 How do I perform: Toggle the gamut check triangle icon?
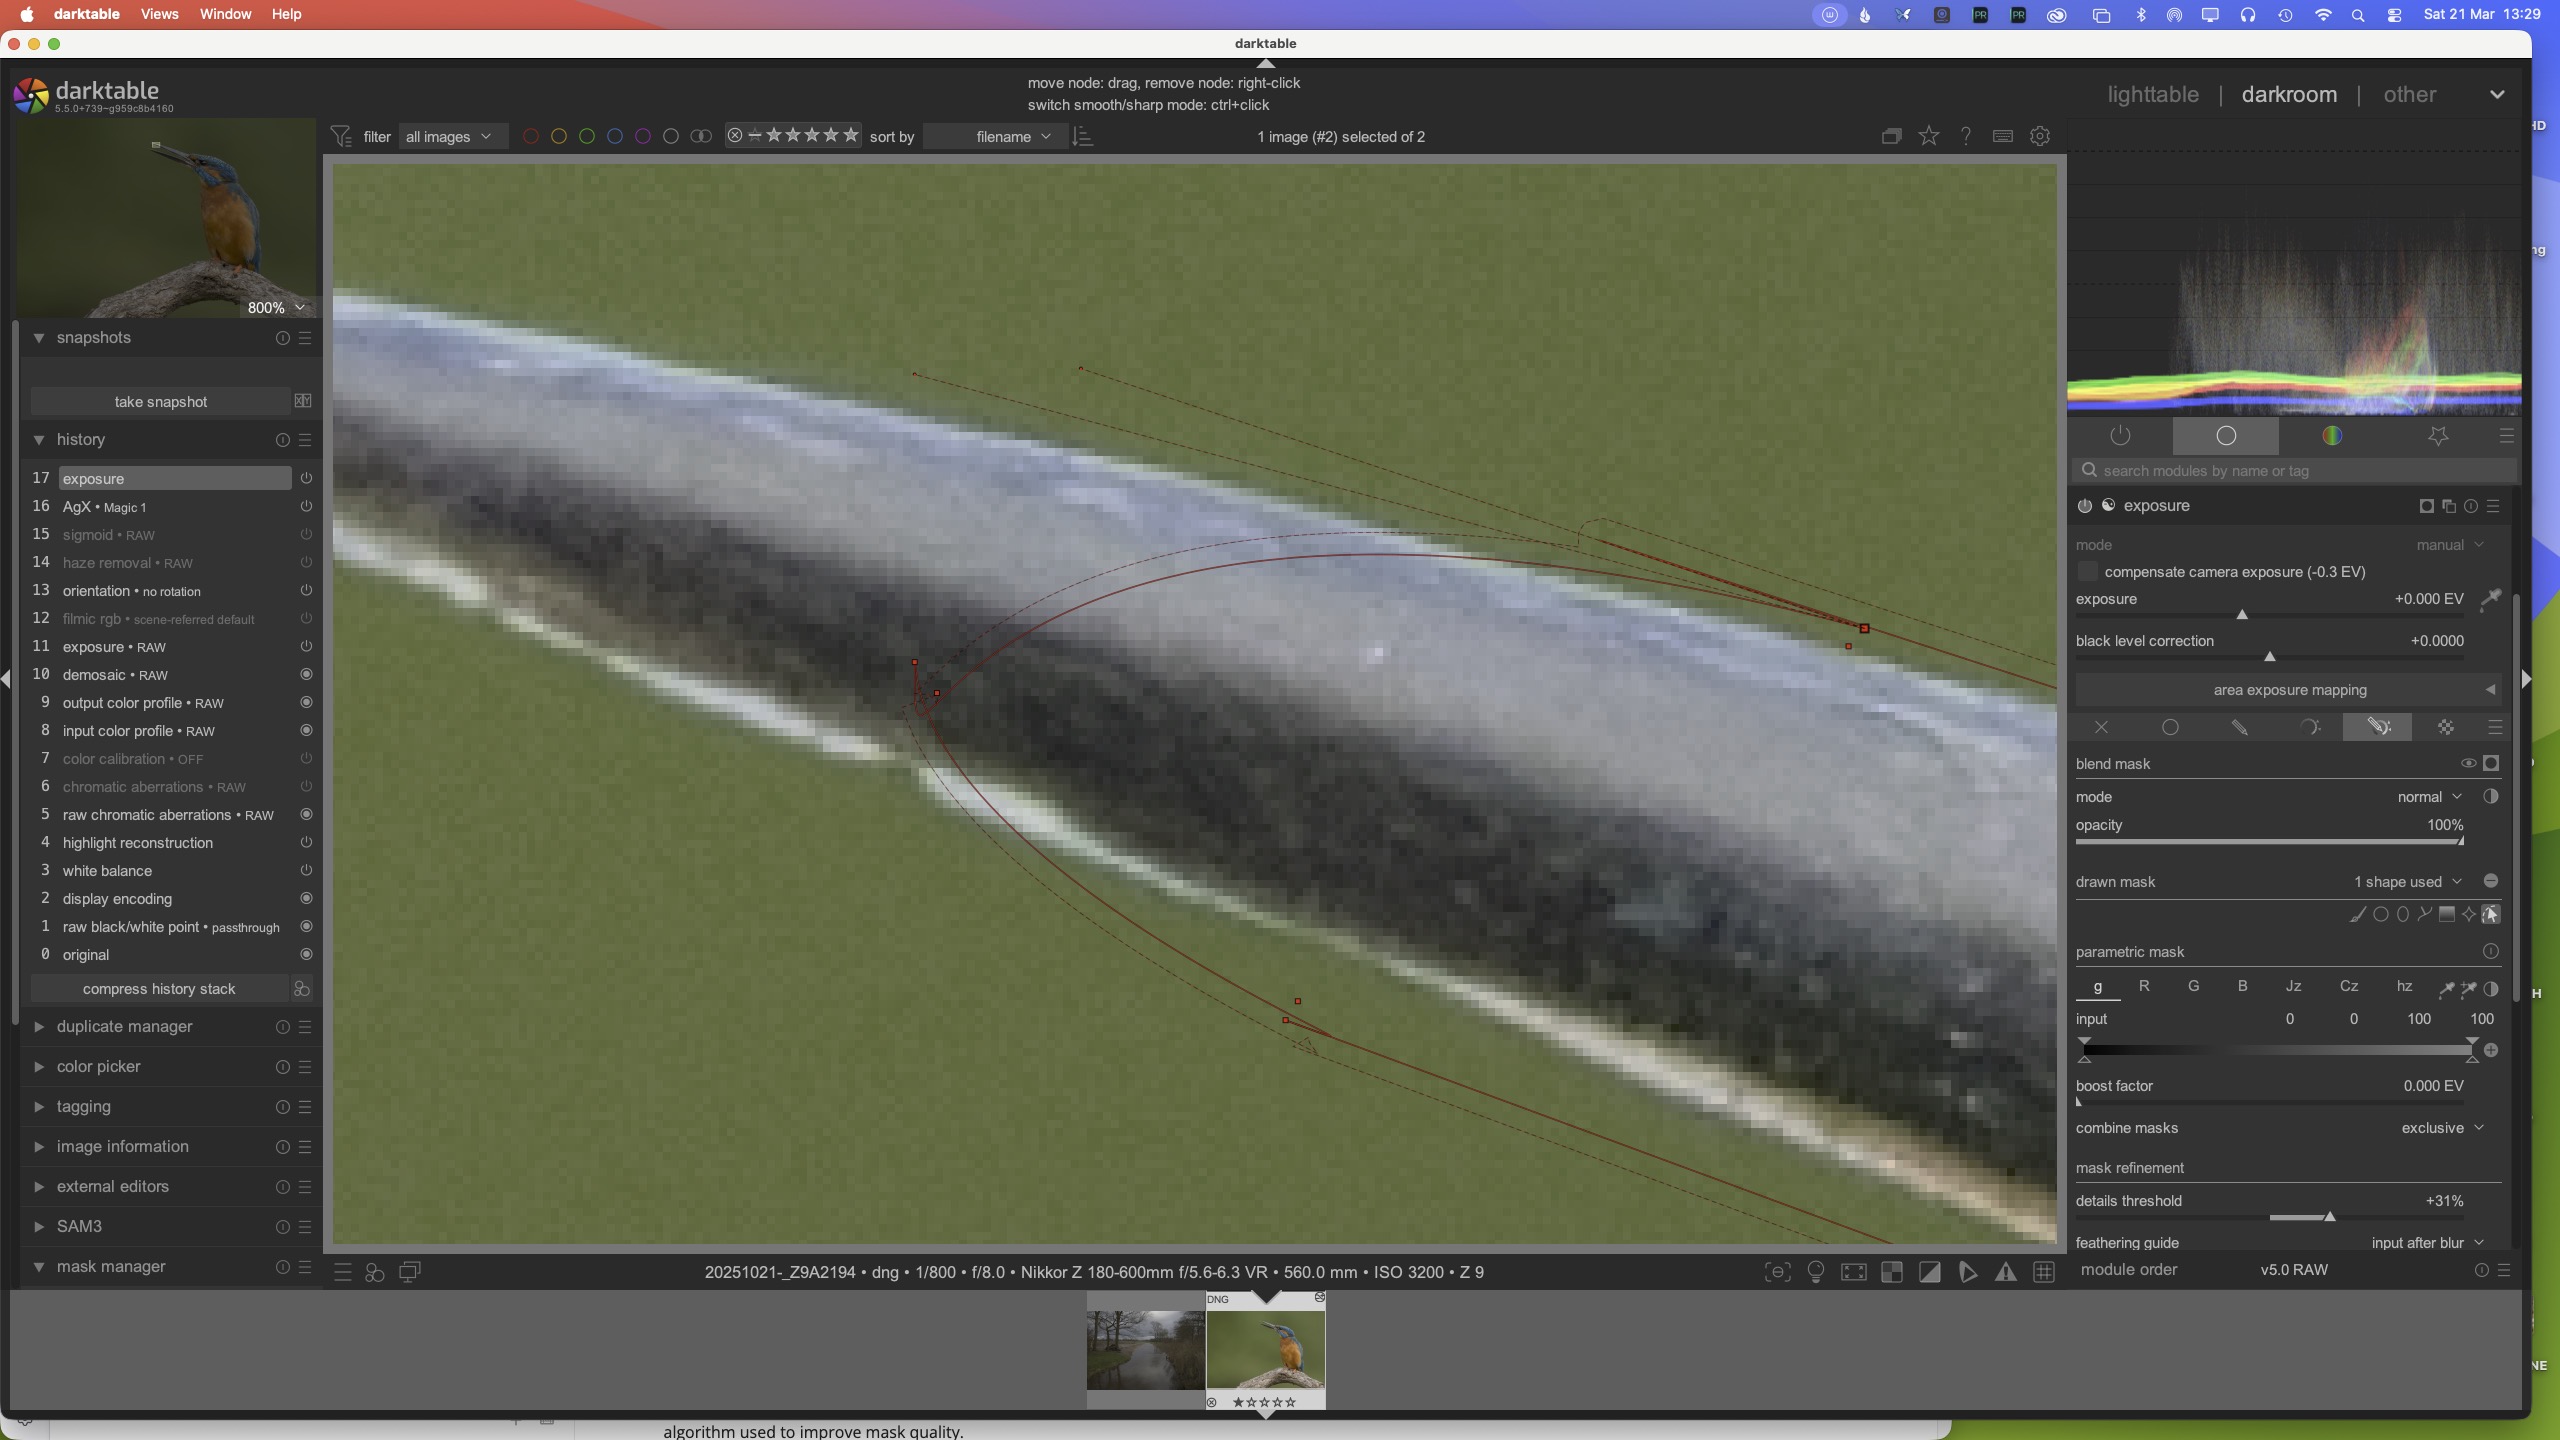coord(2006,1272)
